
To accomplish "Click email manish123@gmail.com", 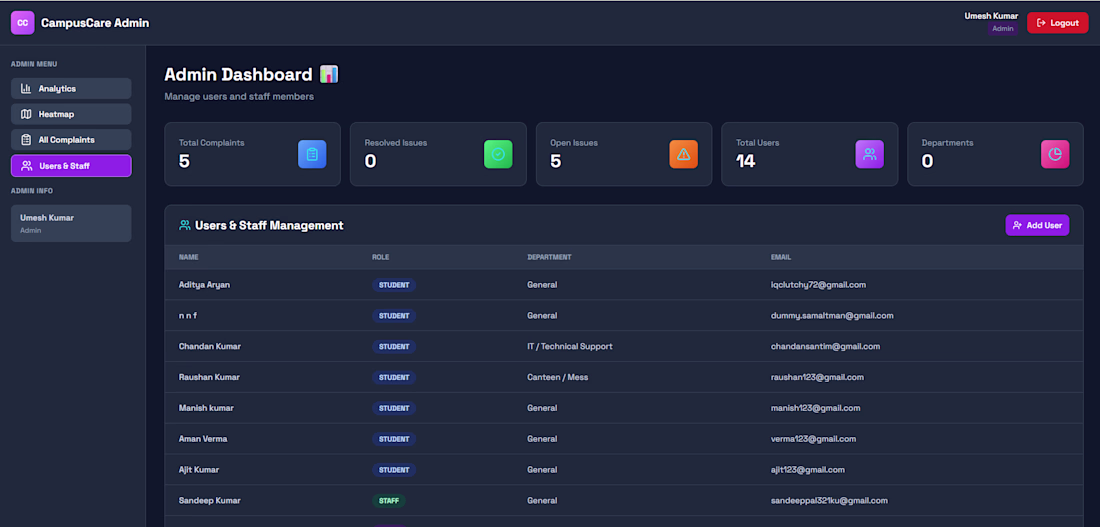I will pyautogui.click(x=815, y=408).
